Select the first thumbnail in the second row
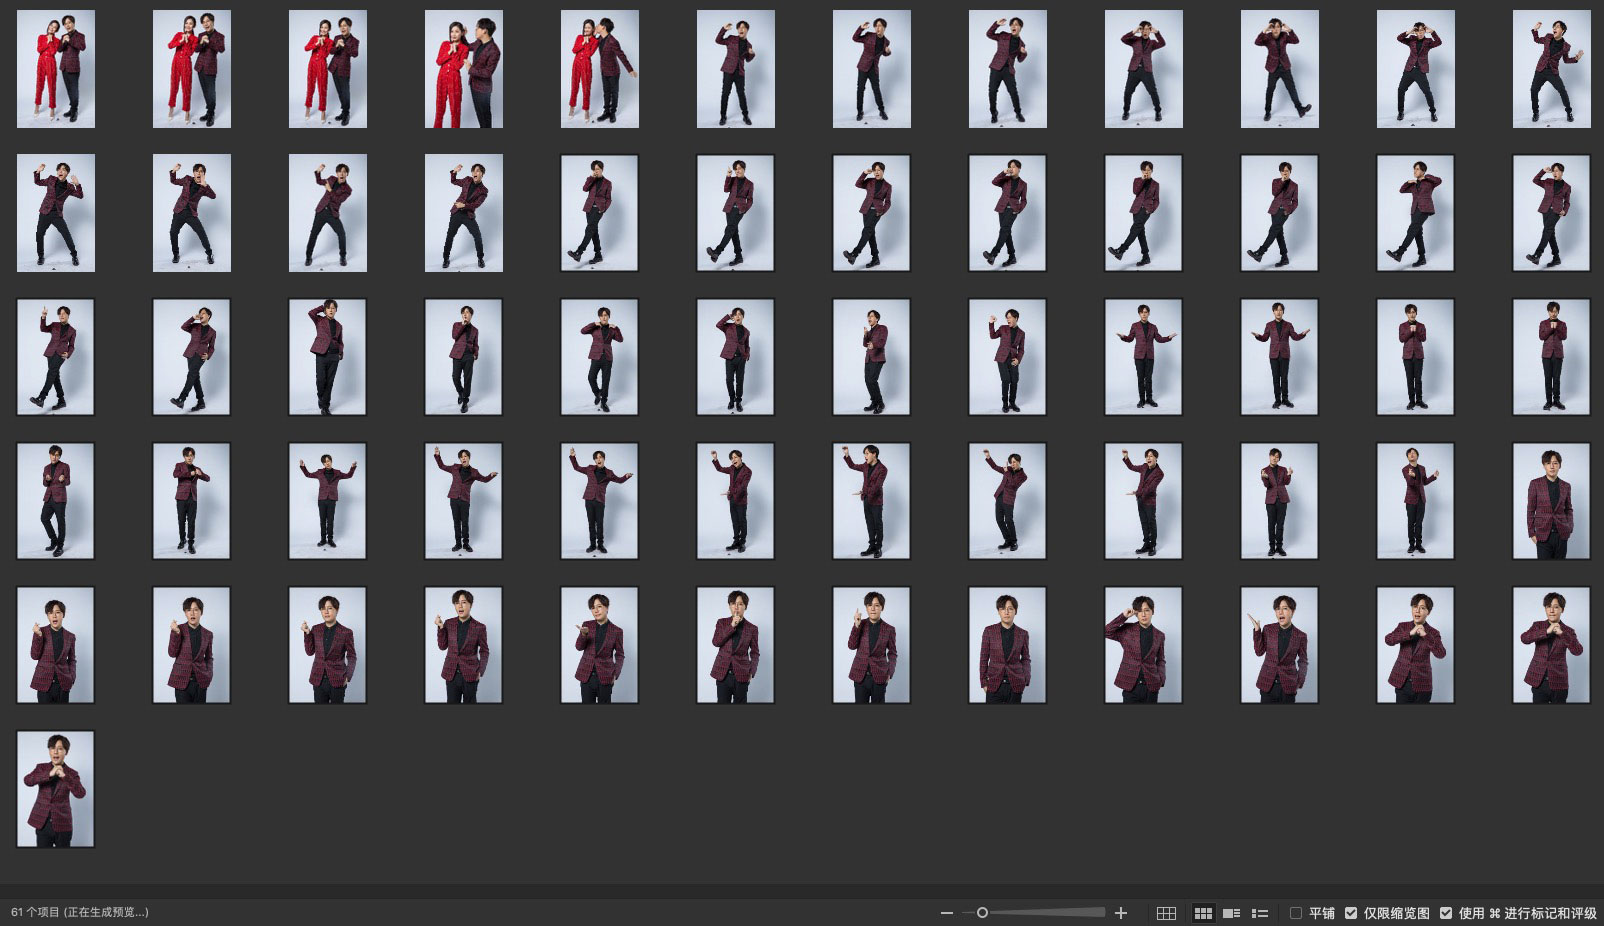The height and width of the screenshot is (926, 1604). click(x=56, y=213)
